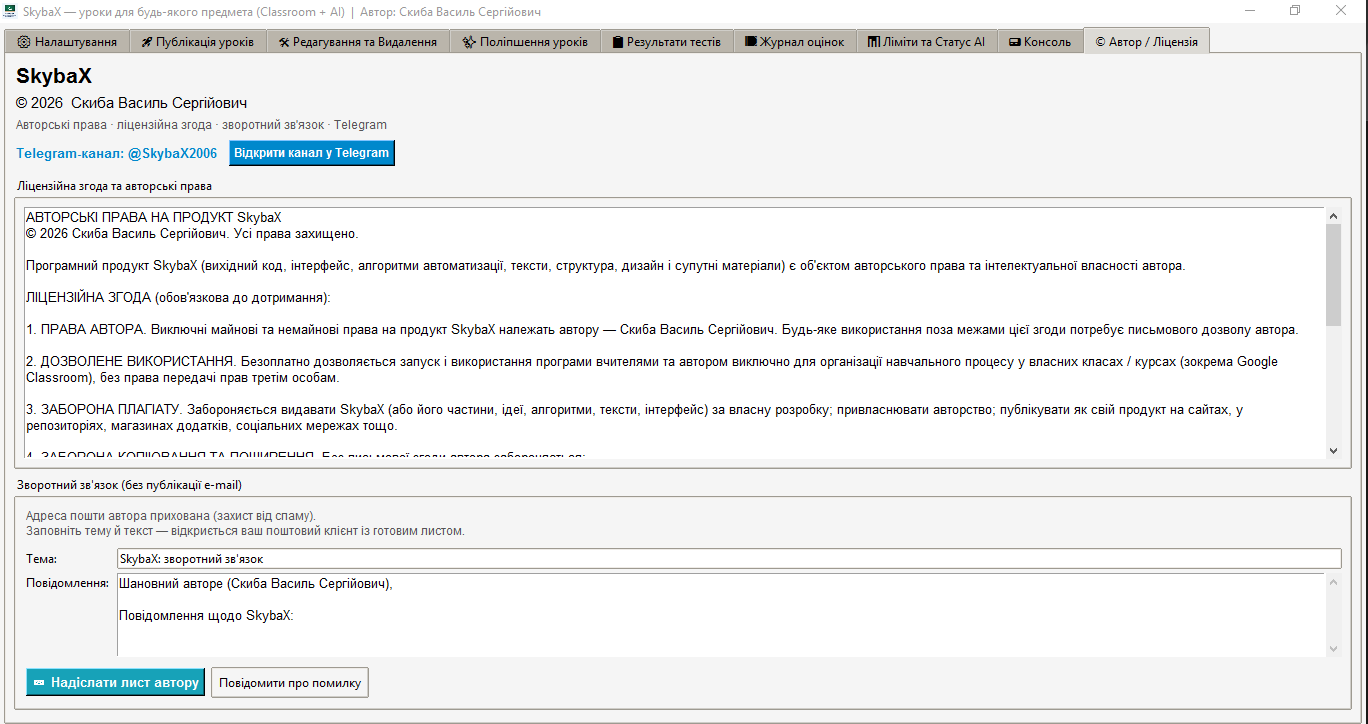Click the SkybaX app icon in title bar
The height and width of the screenshot is (724, 1368).
pos(9,10)
